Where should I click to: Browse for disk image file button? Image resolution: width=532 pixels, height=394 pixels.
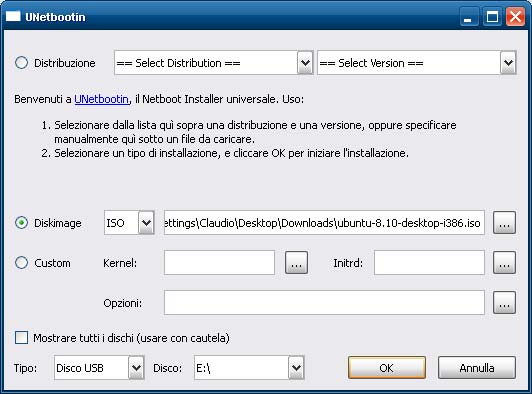[504, 223]
